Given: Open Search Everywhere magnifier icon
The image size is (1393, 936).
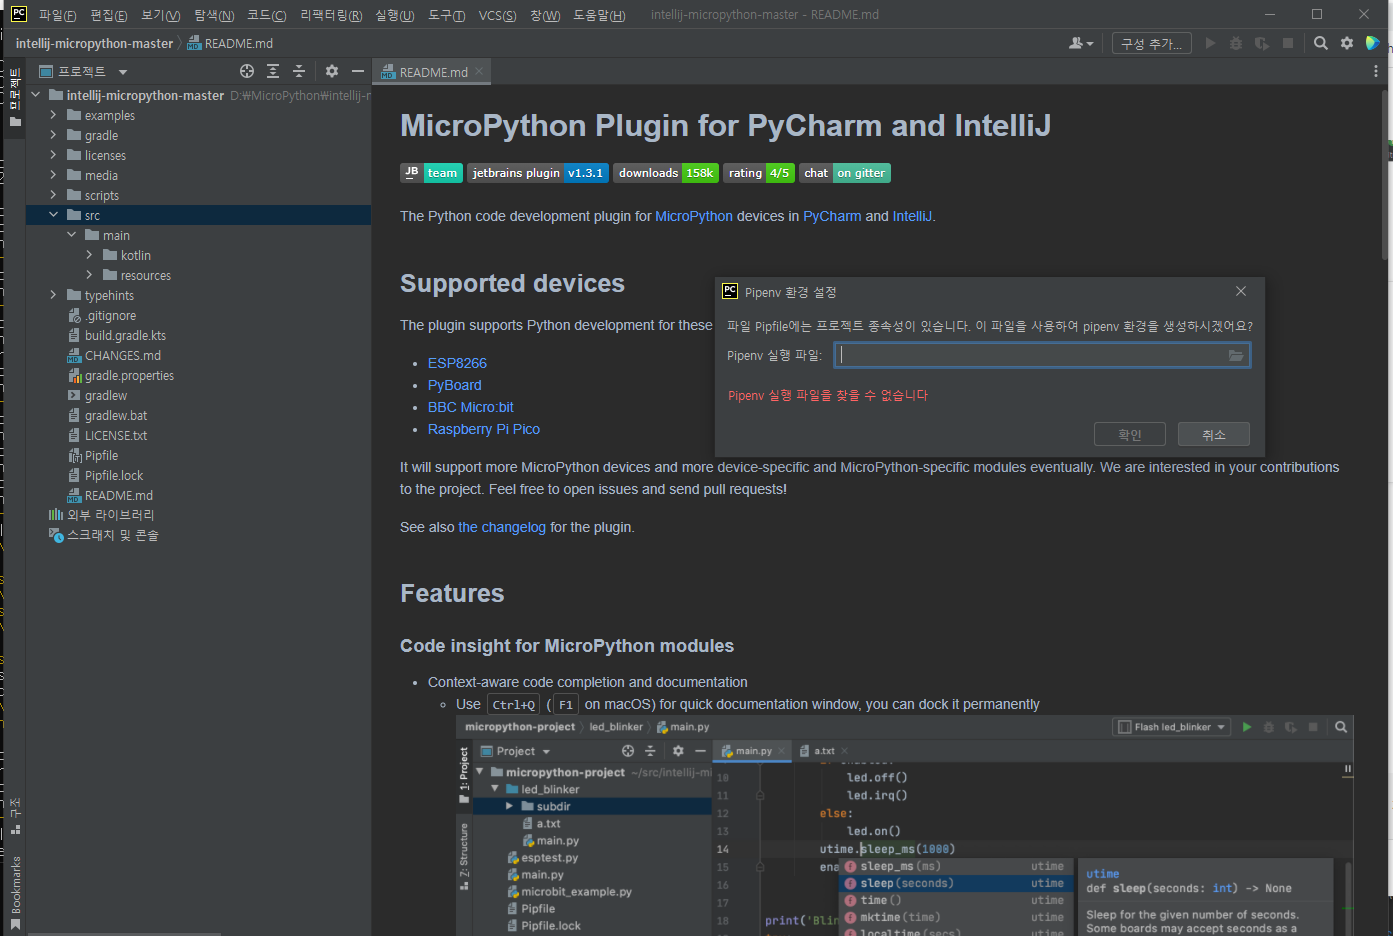Looking at the screenshot, I should [x=1321, y=43].
